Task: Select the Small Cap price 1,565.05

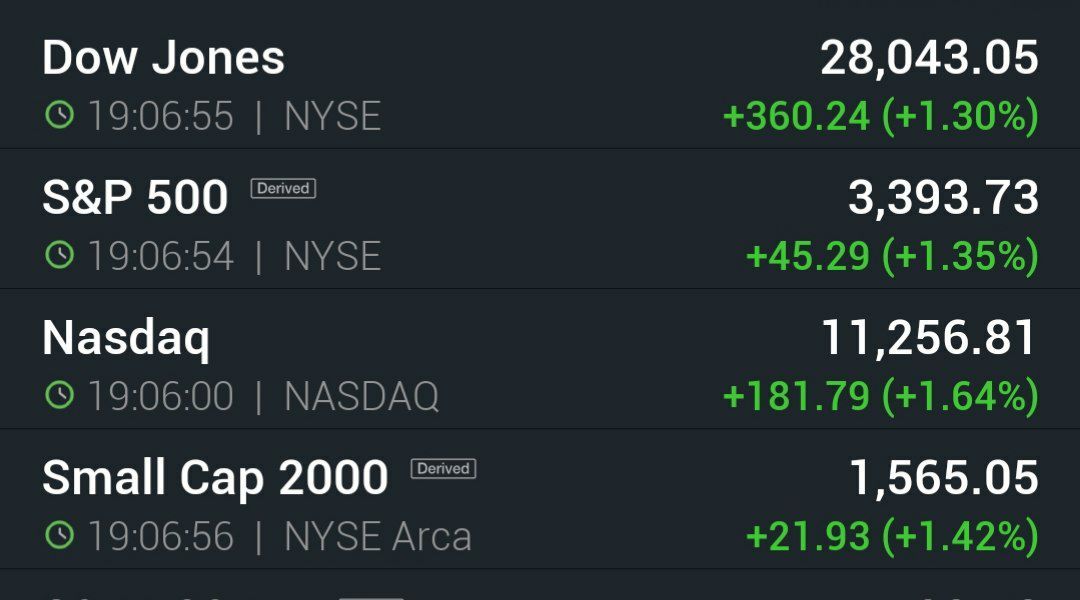Action: [944, 478]
